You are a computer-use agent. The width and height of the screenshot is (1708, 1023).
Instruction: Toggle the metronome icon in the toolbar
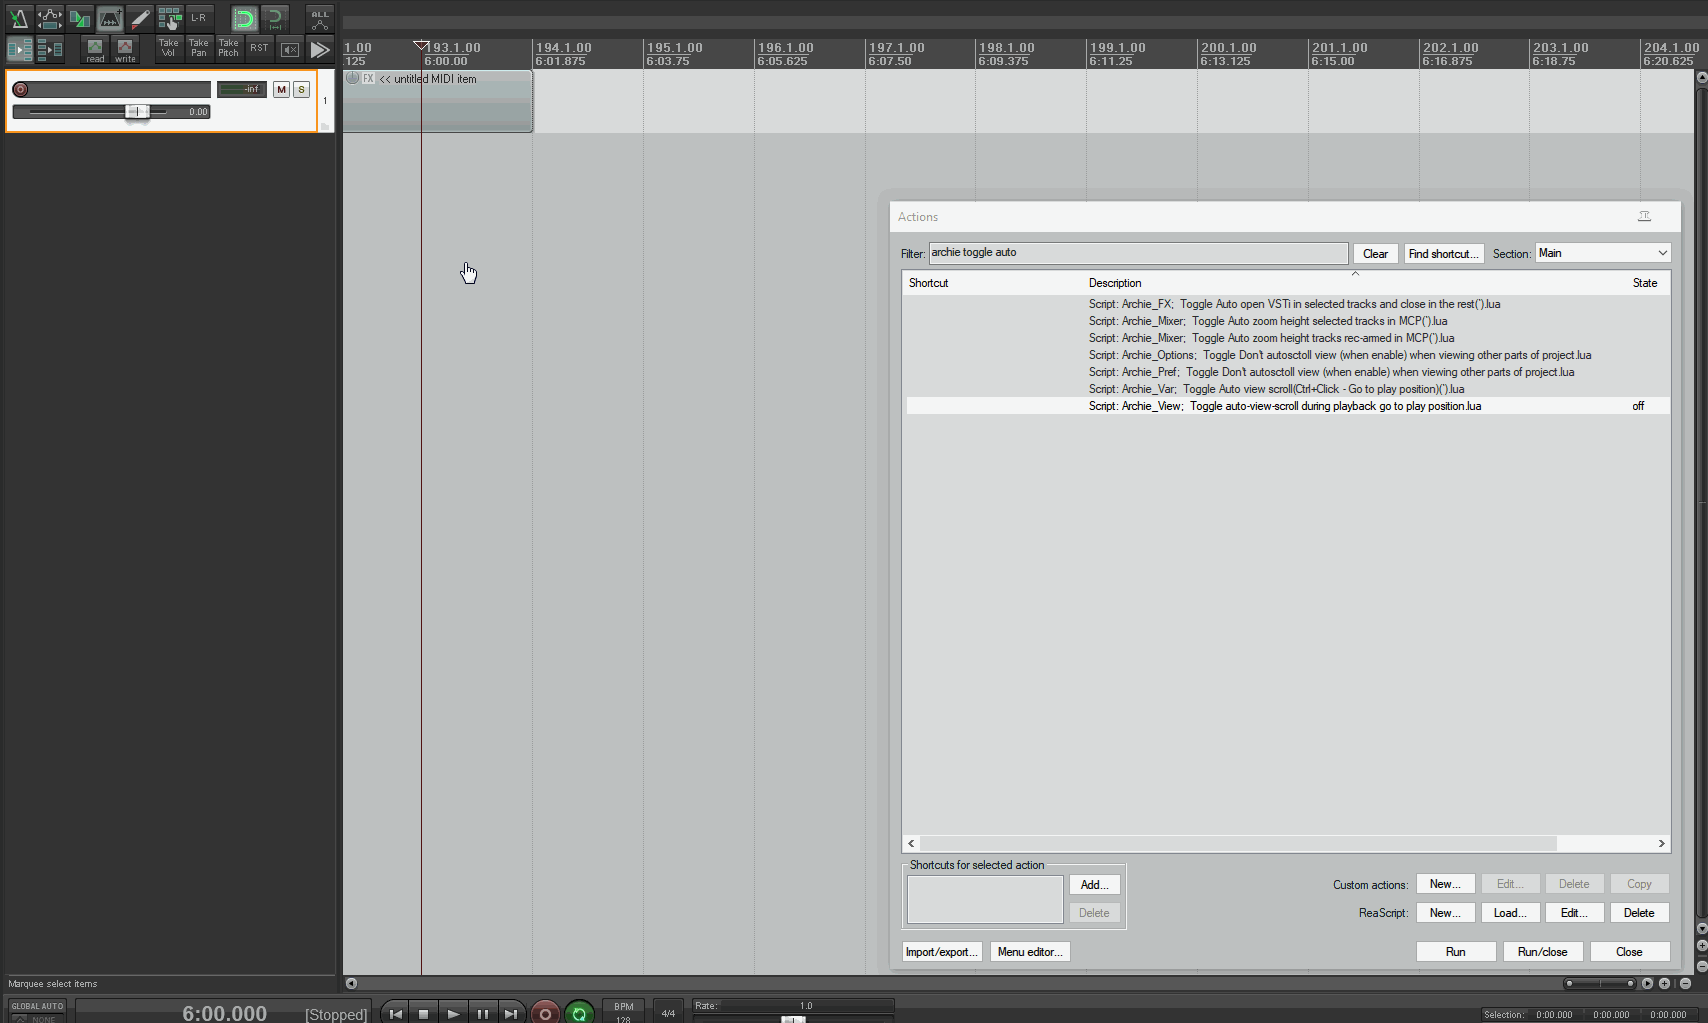tap(19, 17)
